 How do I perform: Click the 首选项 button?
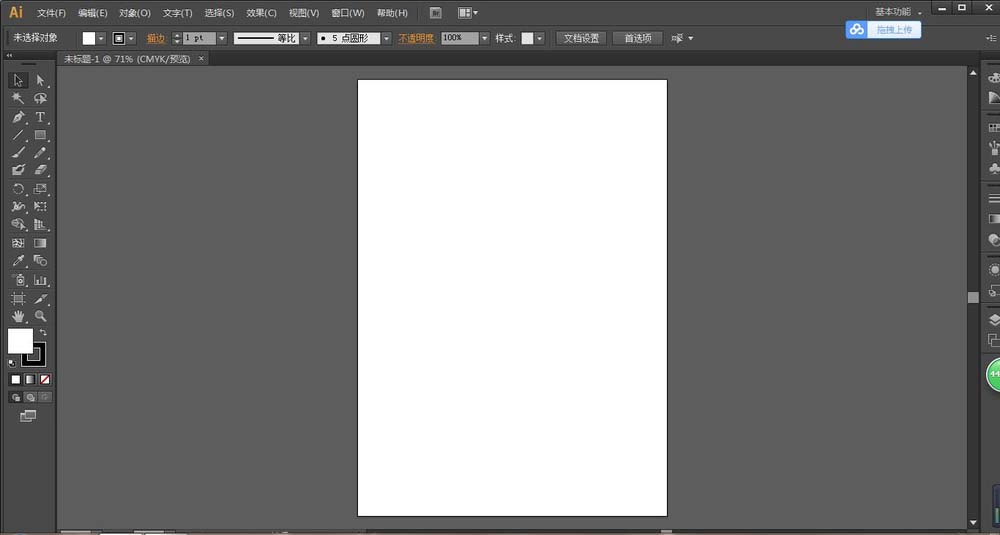pyautogui.click(x=637, y=38)
